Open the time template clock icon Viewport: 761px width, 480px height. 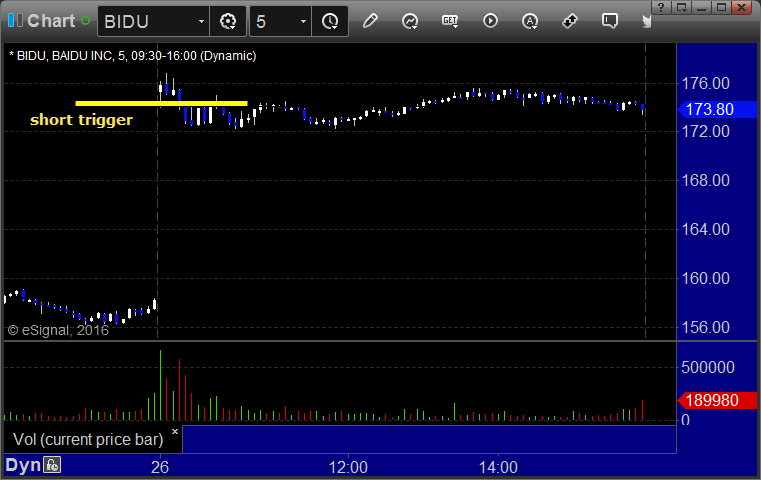click(330, 21)
